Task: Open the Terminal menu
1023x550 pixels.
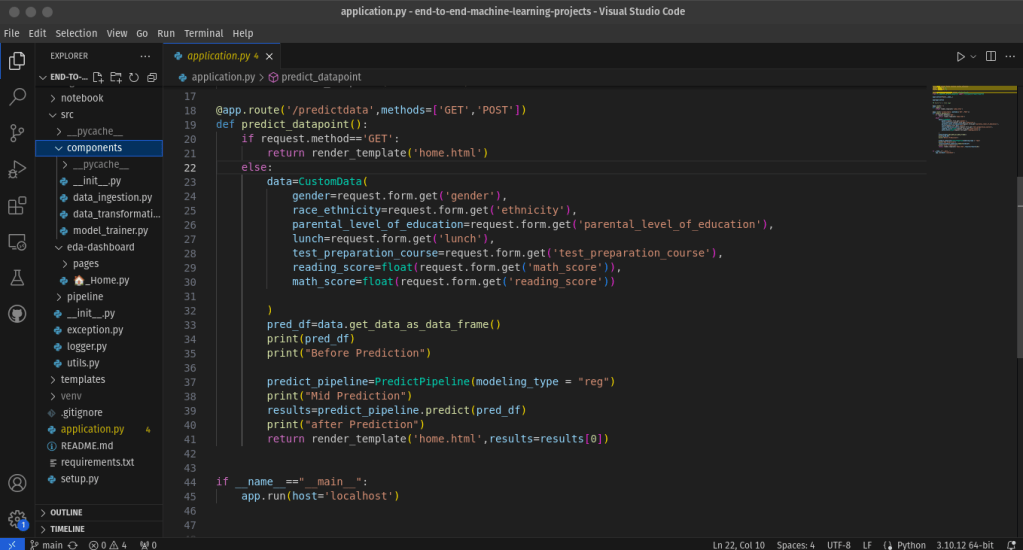Action: click(204, 33)
